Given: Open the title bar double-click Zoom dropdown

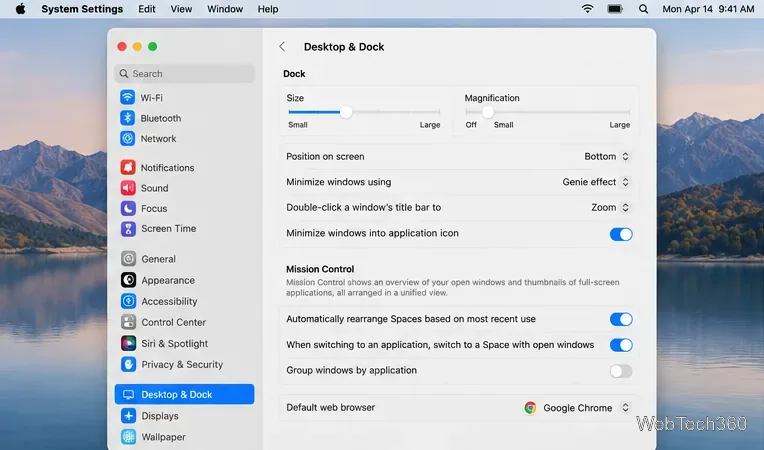Looking at the screenshot, I should [611, 207].
